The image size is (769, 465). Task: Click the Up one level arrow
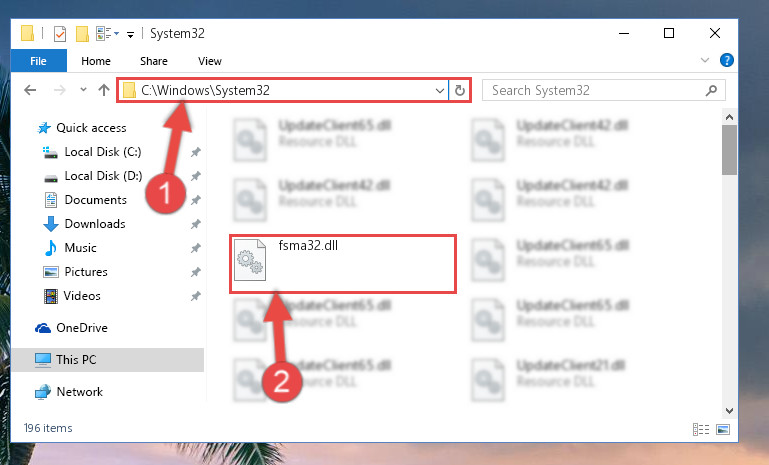click(x=103, y=90)
